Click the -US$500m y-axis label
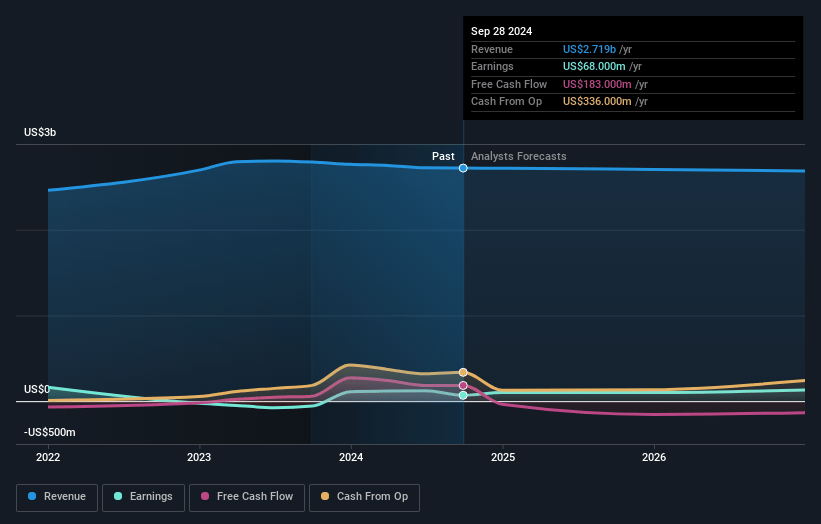The height and width of the screenshot is (524, 821). coord(50,432)
